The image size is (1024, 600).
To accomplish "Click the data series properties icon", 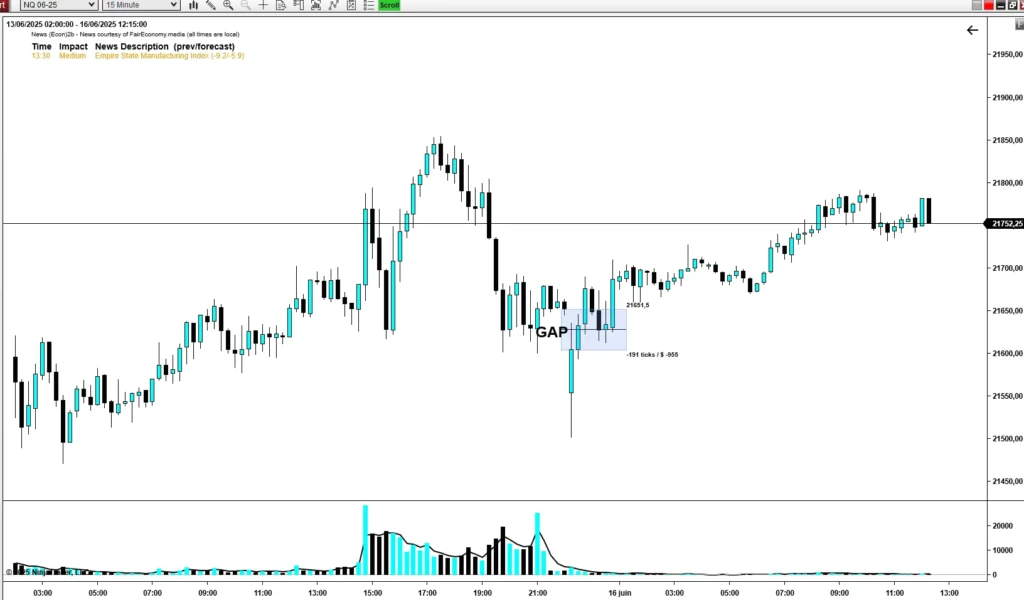I will pos(351,5).
